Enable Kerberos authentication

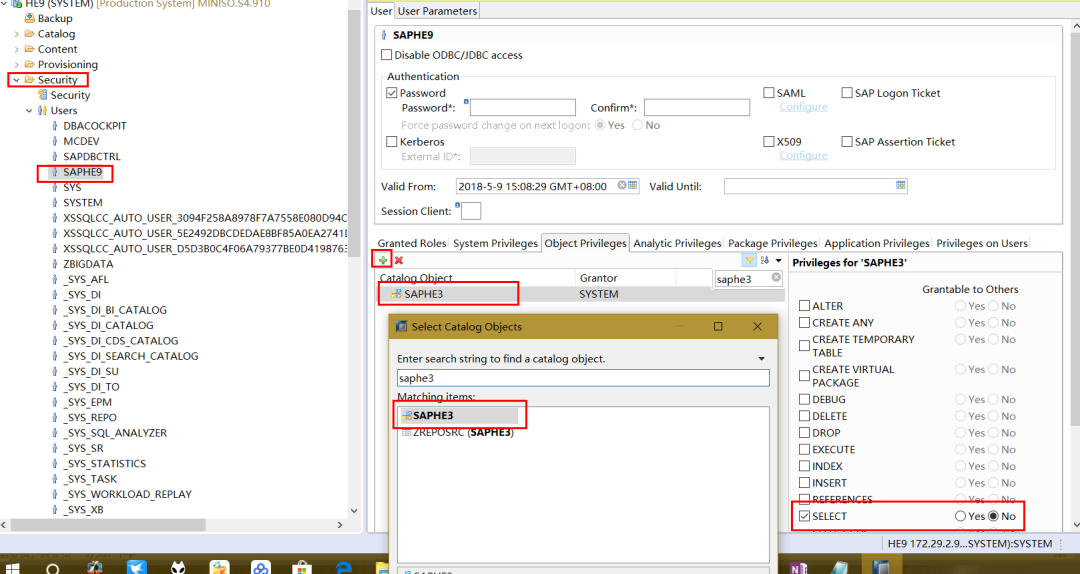pyautogui.click(x=392, y=142)
